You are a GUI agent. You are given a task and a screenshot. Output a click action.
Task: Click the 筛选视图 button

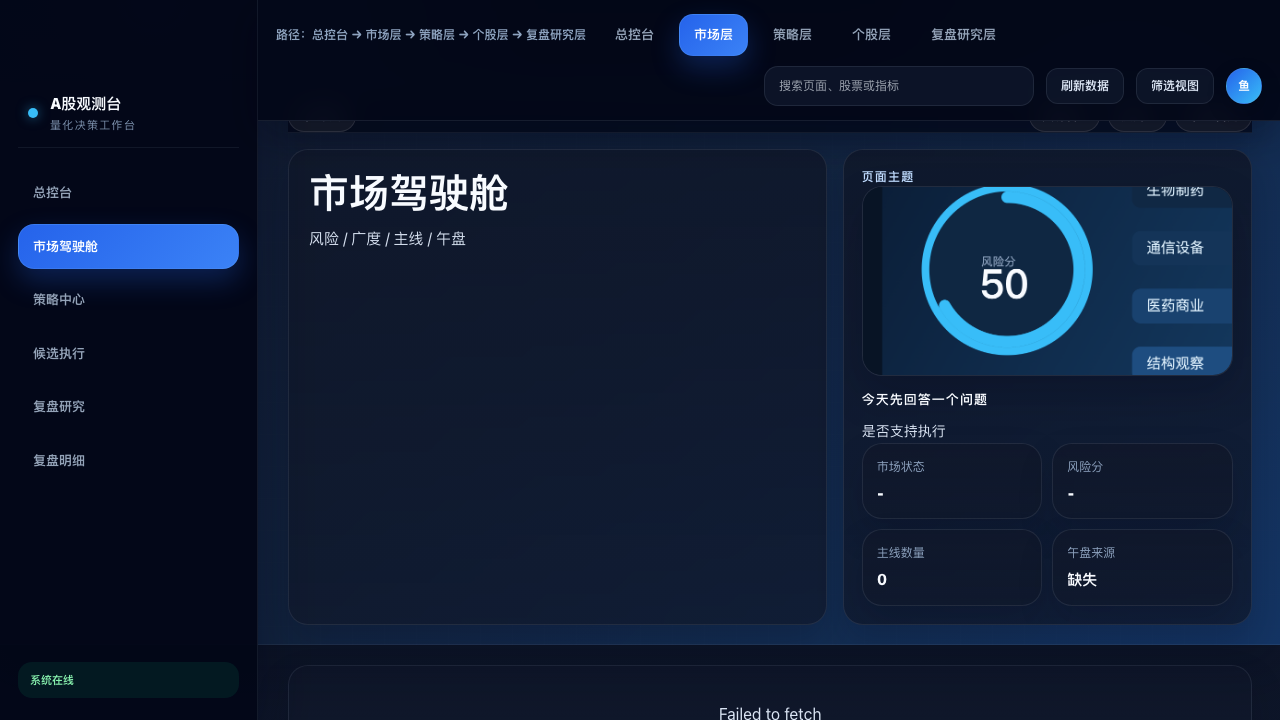point(1175,86)
